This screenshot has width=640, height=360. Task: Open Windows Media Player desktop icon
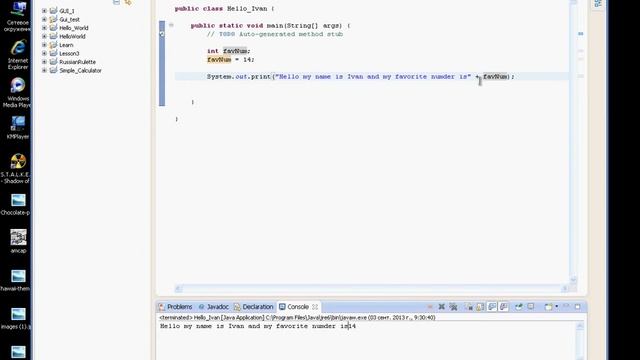pyautogui.click(x=17, y=93)
